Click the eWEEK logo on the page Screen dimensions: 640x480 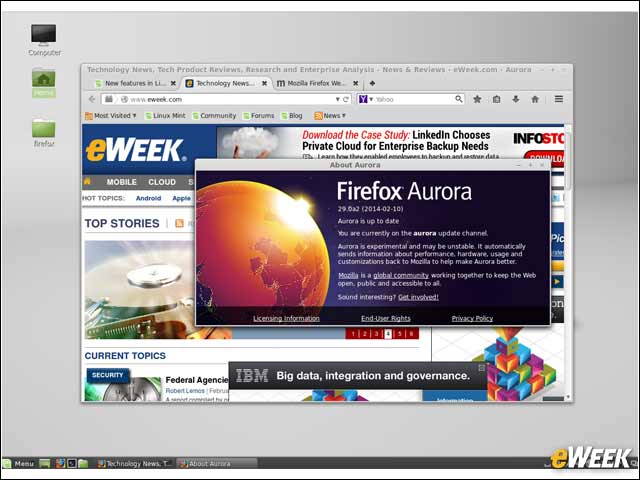pyautogui.click(x=136, y=150)
